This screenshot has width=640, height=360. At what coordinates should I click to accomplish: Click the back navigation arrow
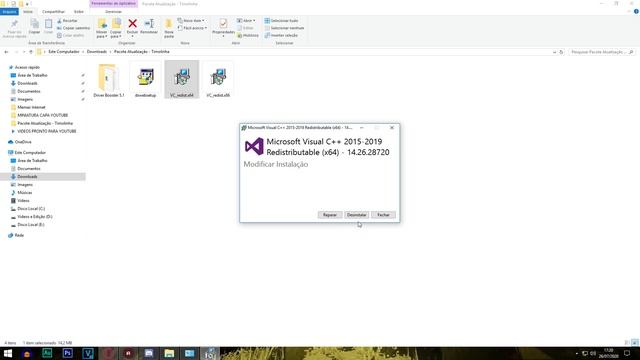[6, 52]
